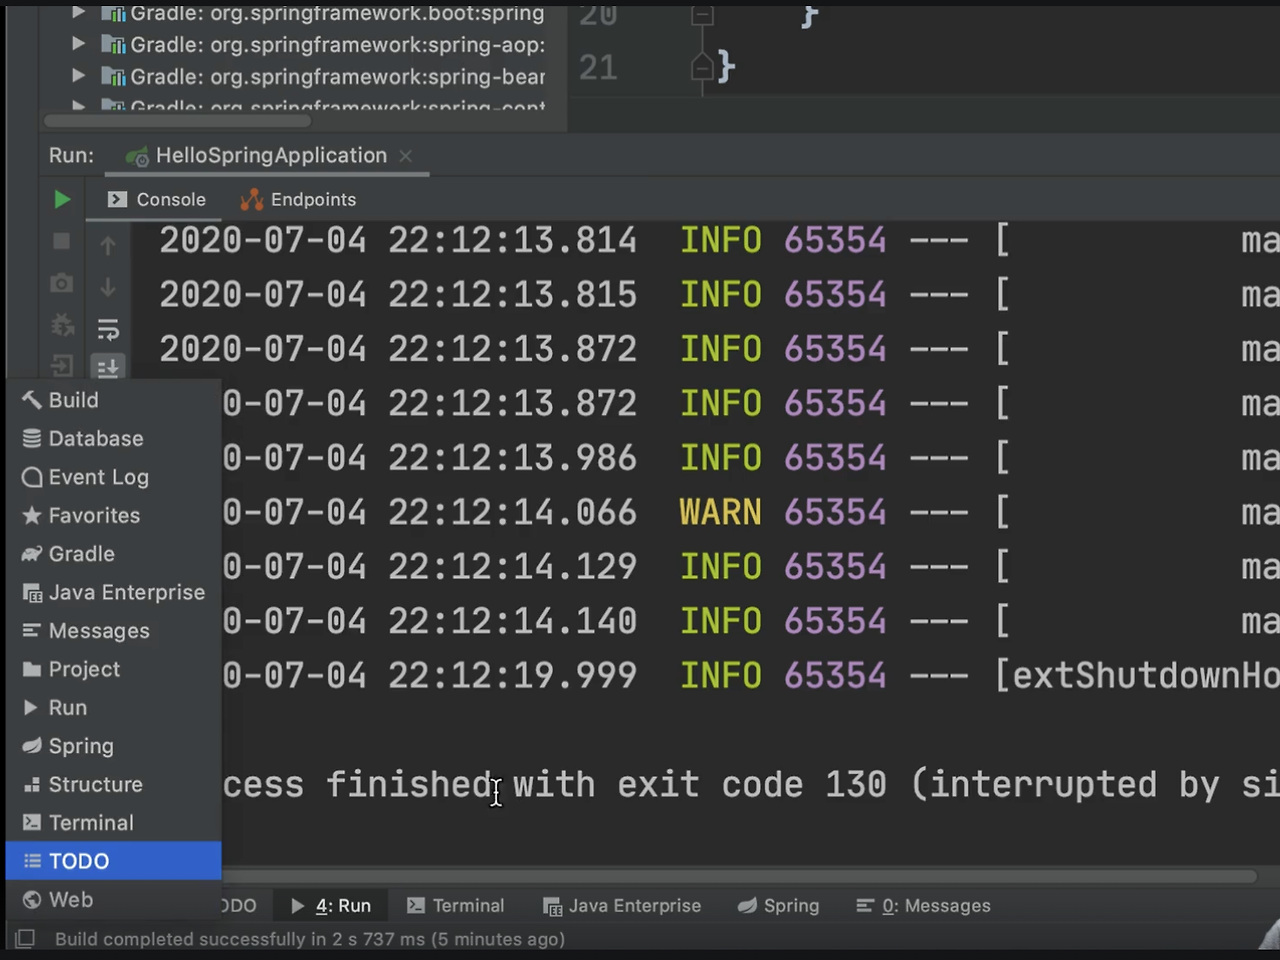
Task: Click the 0: Messages tool window button
Action: (923, 905)
